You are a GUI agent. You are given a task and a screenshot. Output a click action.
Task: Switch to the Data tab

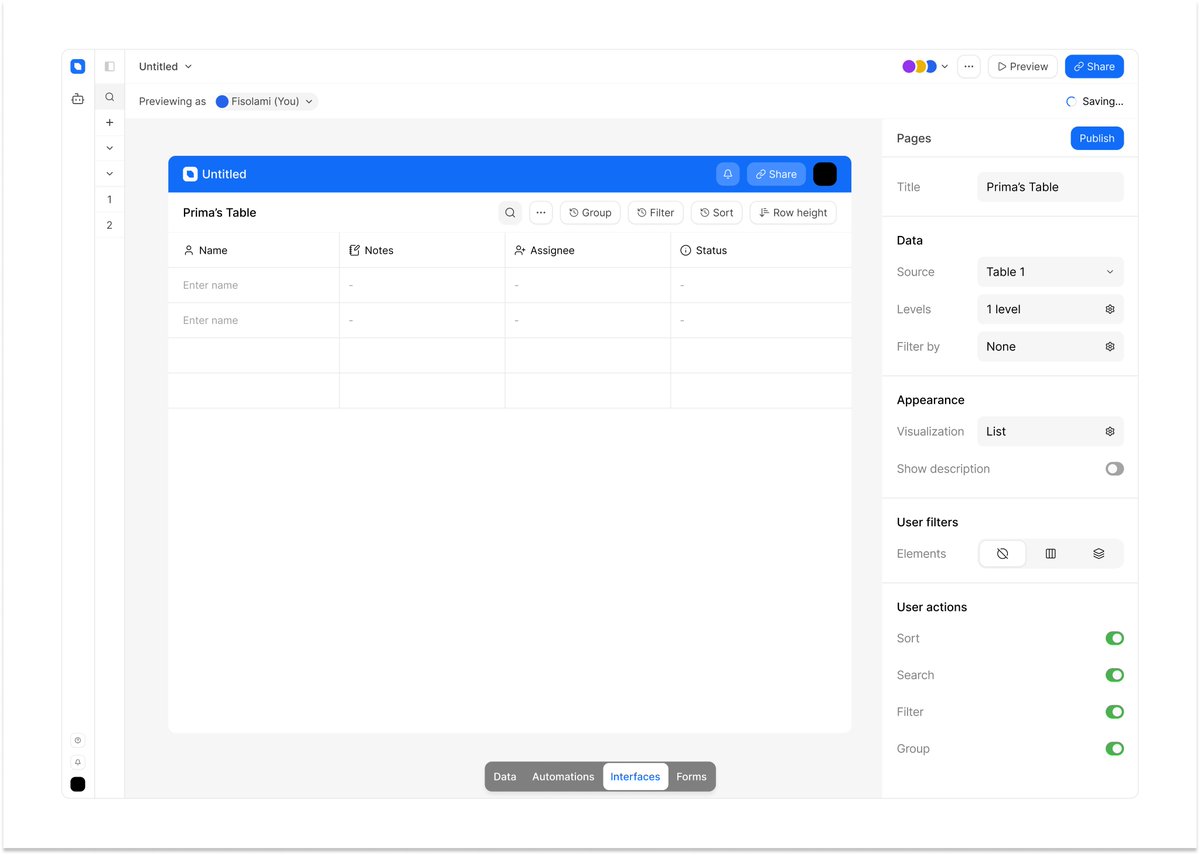tap(505, 777)
